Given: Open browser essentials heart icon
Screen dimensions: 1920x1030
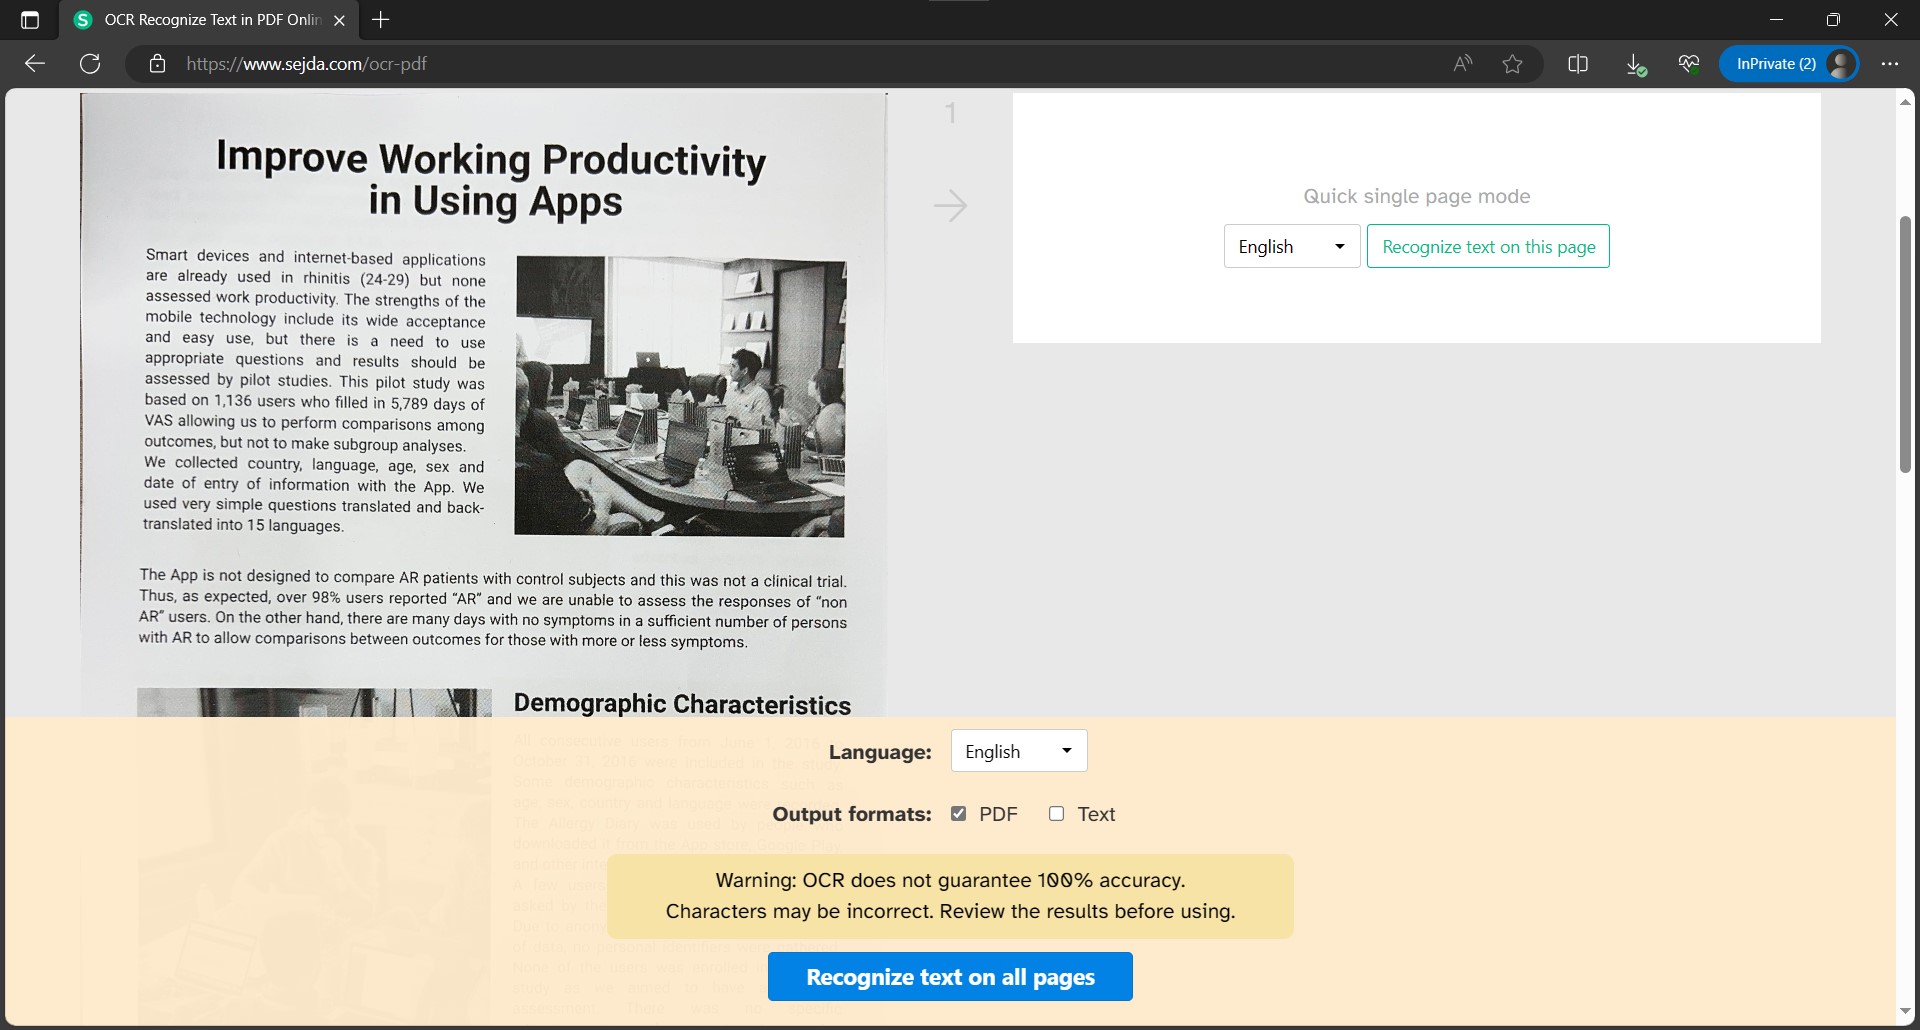Looking at the screenshot, I should tap(1689, 64).
